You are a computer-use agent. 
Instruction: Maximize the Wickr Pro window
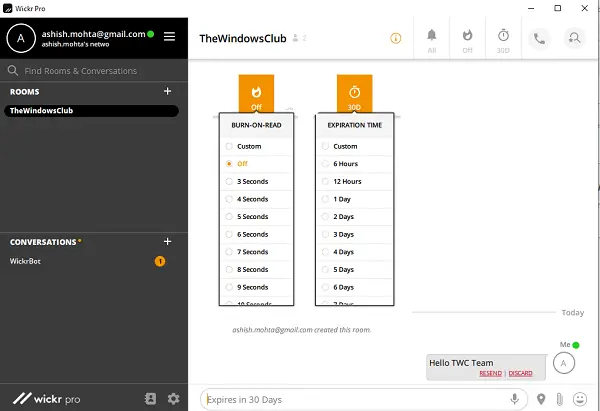[x=558, y=8]
